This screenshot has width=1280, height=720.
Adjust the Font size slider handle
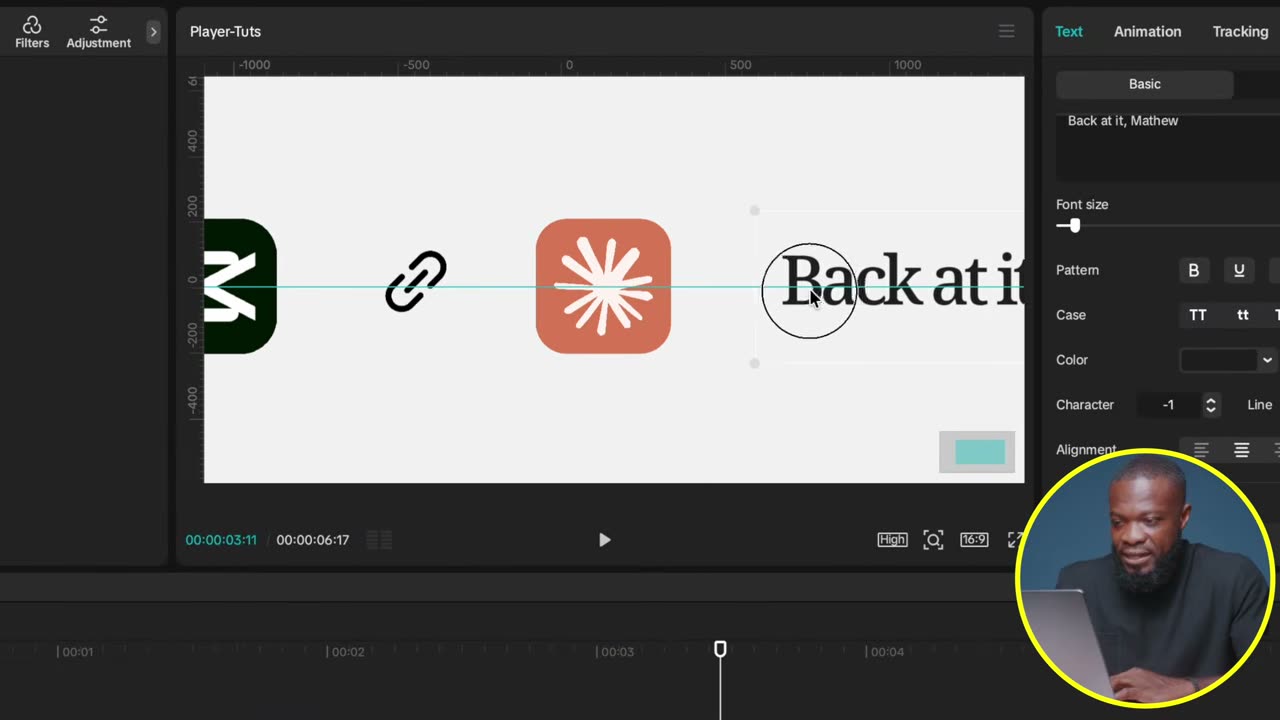click(1074, 226)
